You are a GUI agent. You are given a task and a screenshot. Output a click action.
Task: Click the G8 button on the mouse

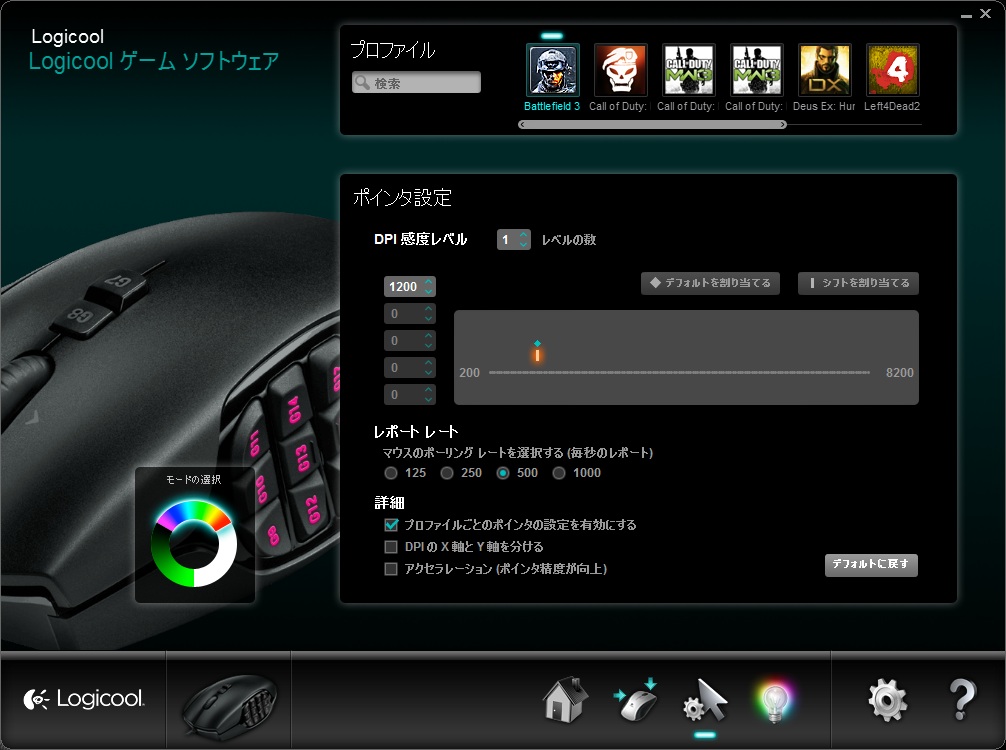pyautogui.click(x=81, y=315)
